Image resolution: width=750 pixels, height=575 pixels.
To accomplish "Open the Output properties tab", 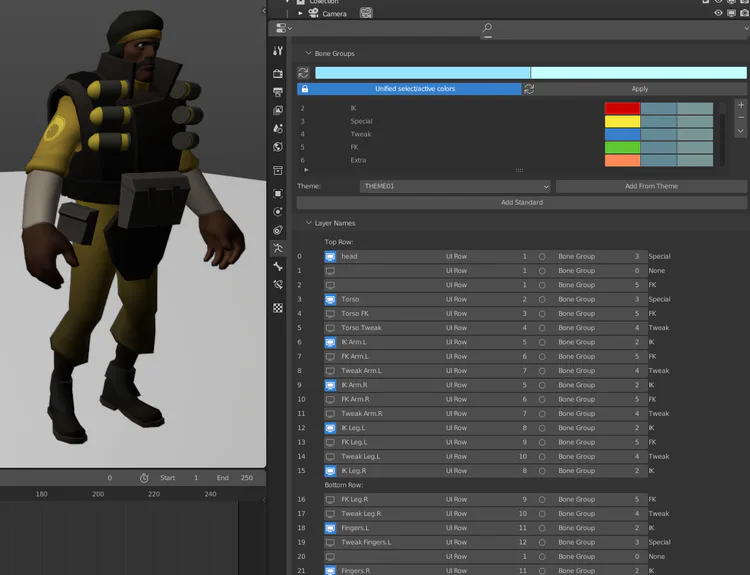I will click(278, 92).
